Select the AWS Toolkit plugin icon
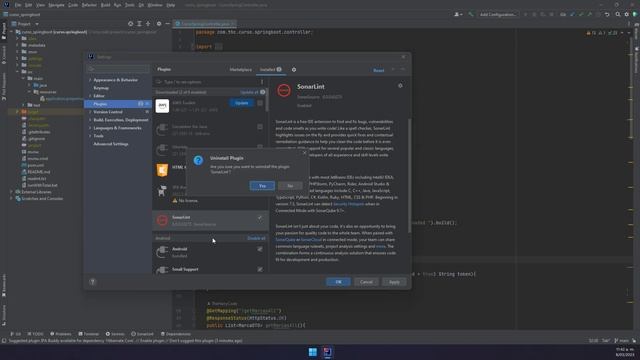 pyautogui.click(x=162, y=106)
